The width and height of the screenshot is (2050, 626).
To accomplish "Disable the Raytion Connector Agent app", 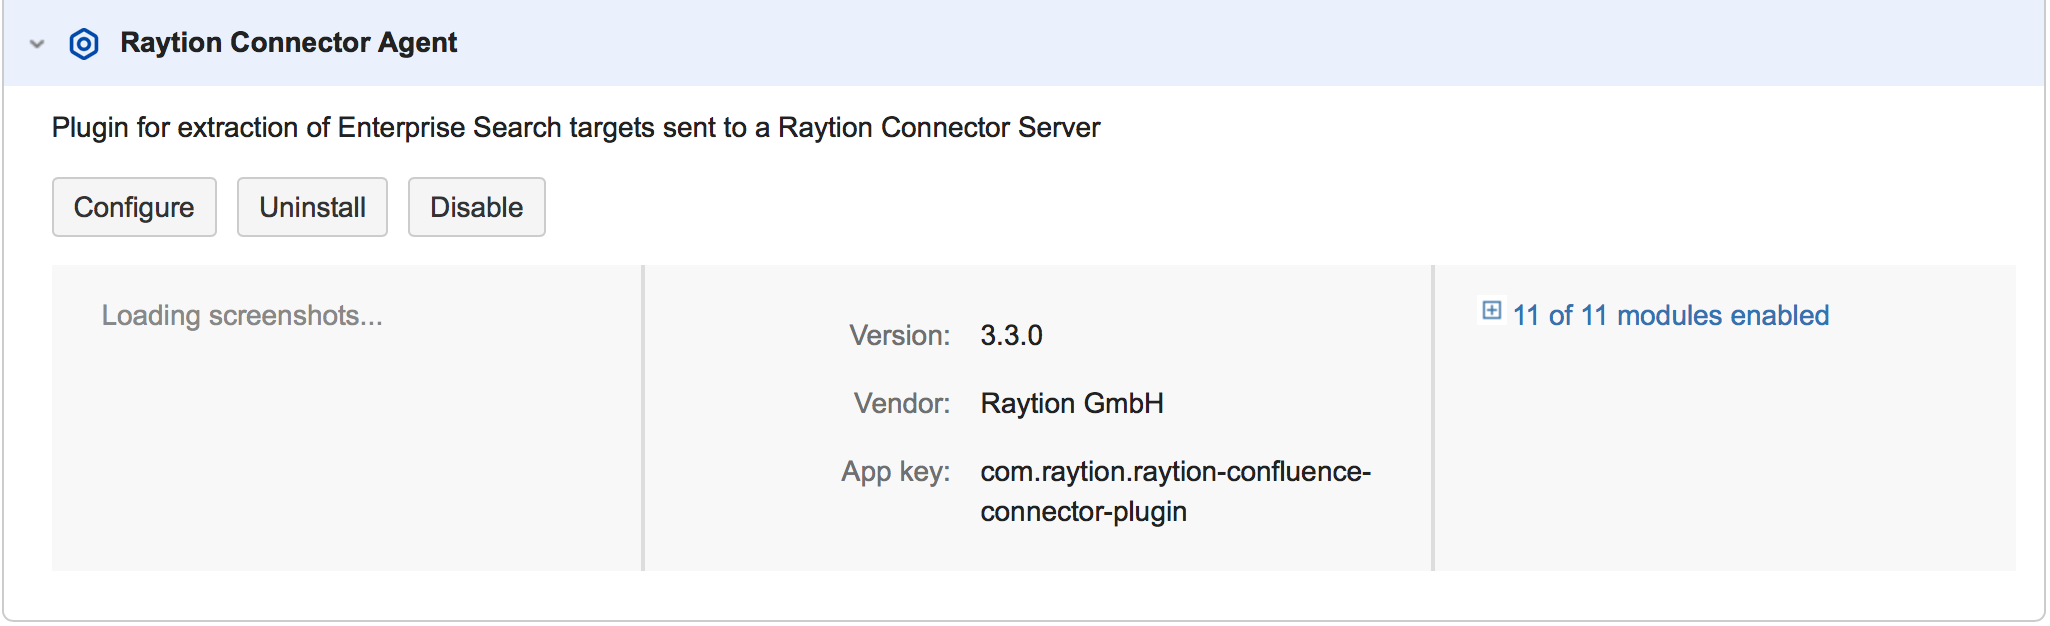I will click(476, 207).
